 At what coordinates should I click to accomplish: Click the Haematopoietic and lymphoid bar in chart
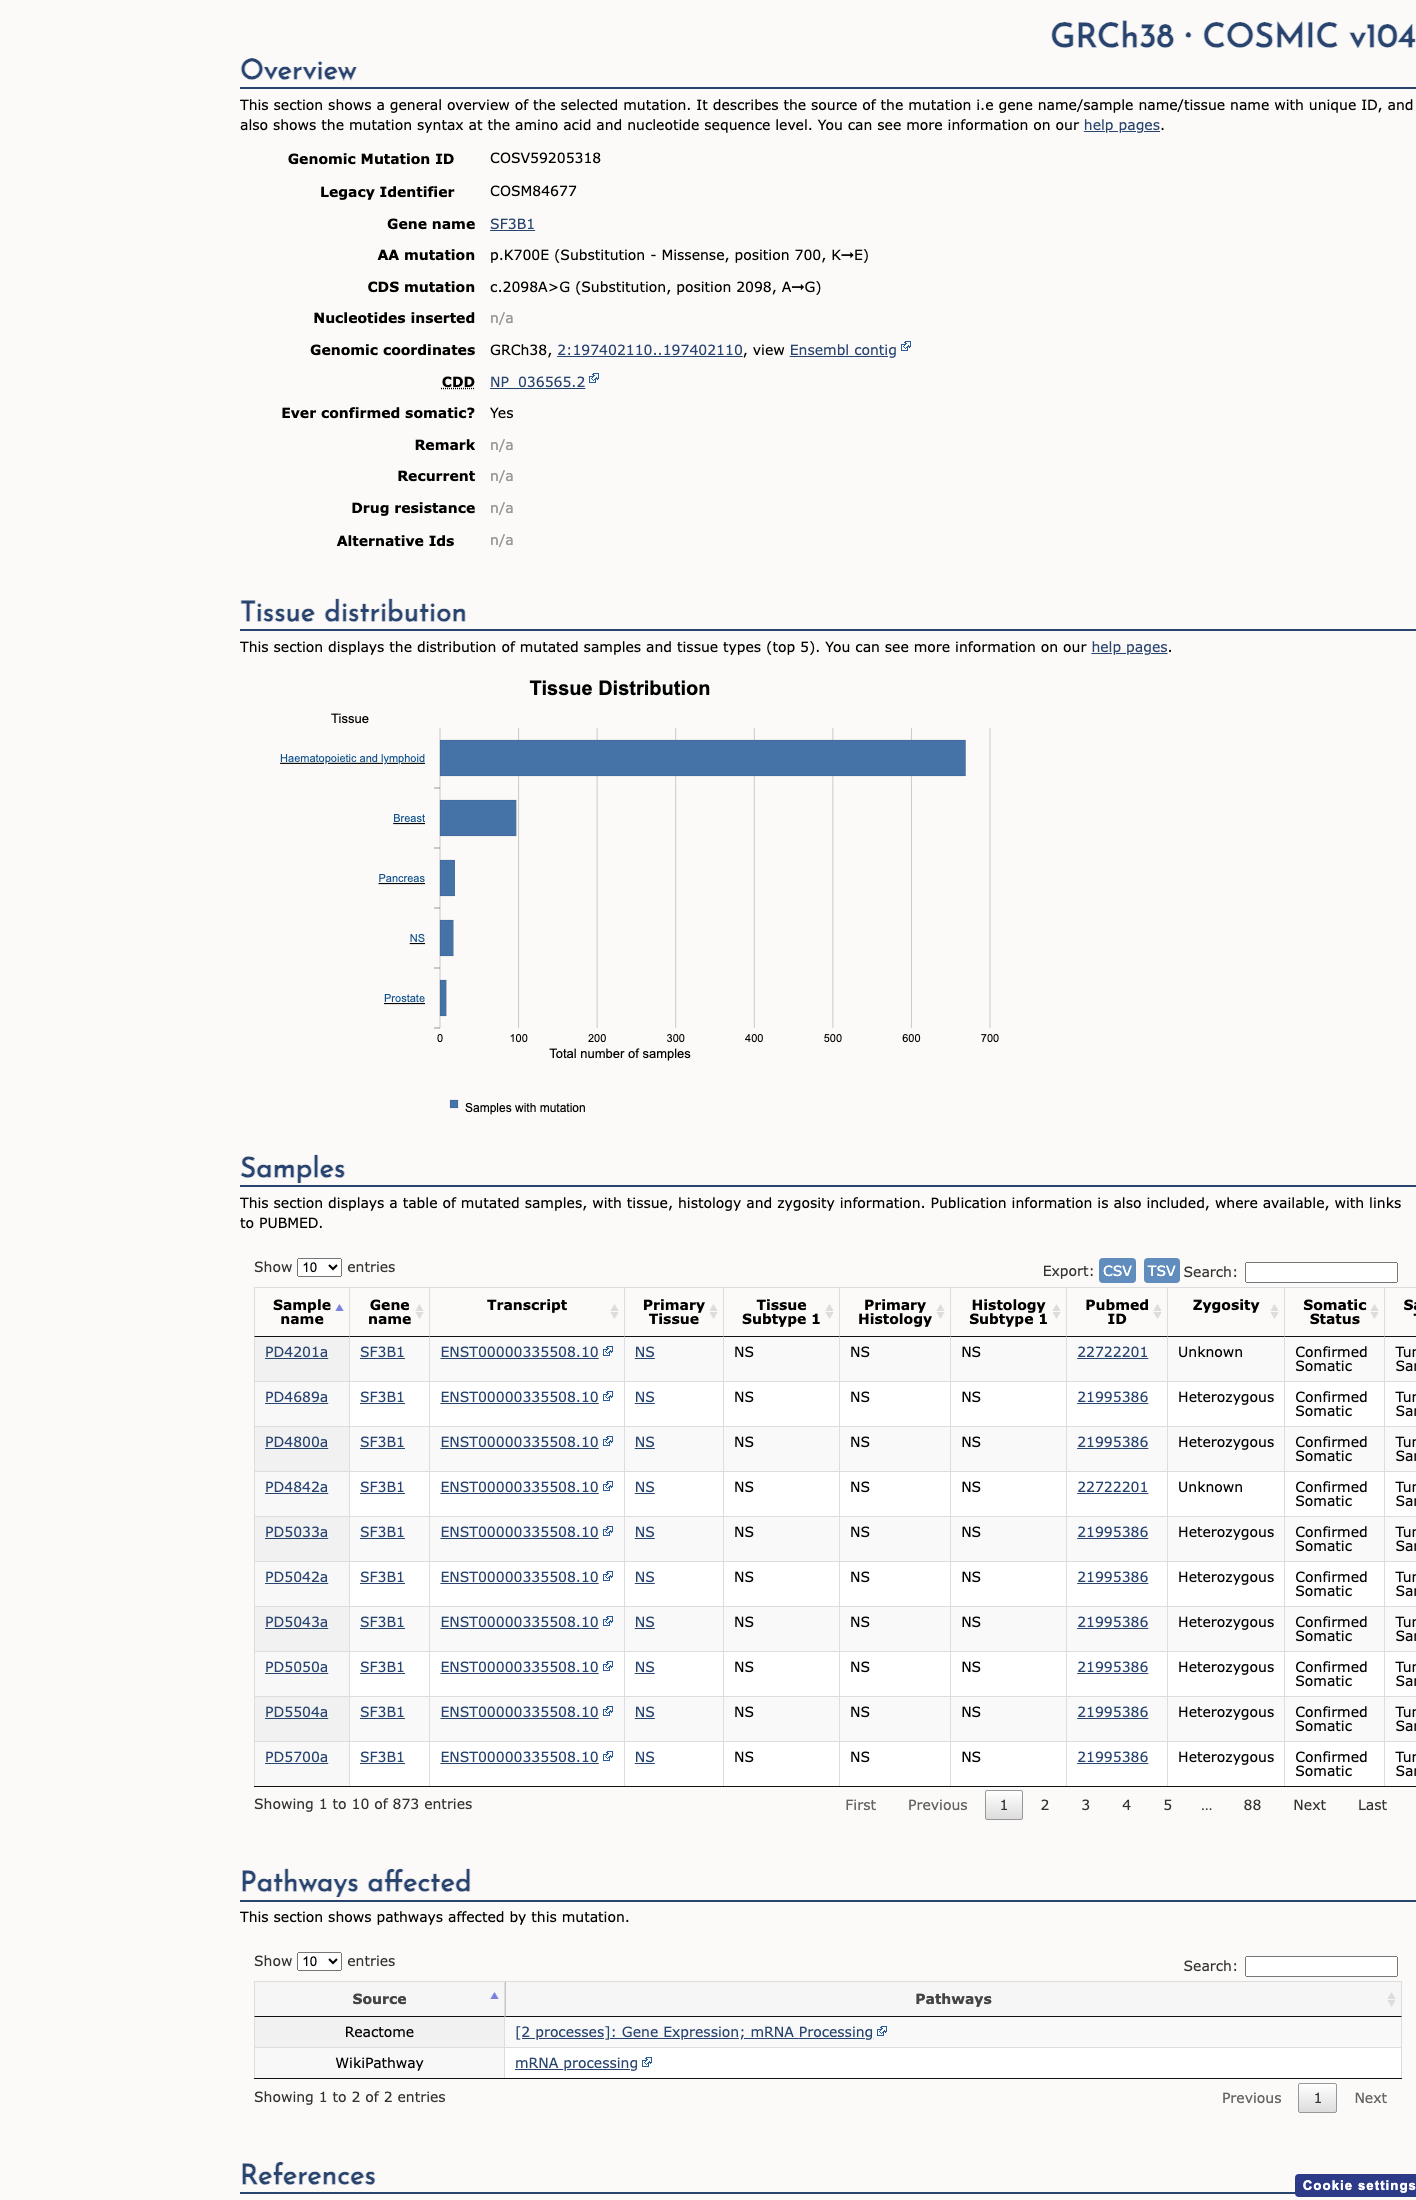(703, 758)
